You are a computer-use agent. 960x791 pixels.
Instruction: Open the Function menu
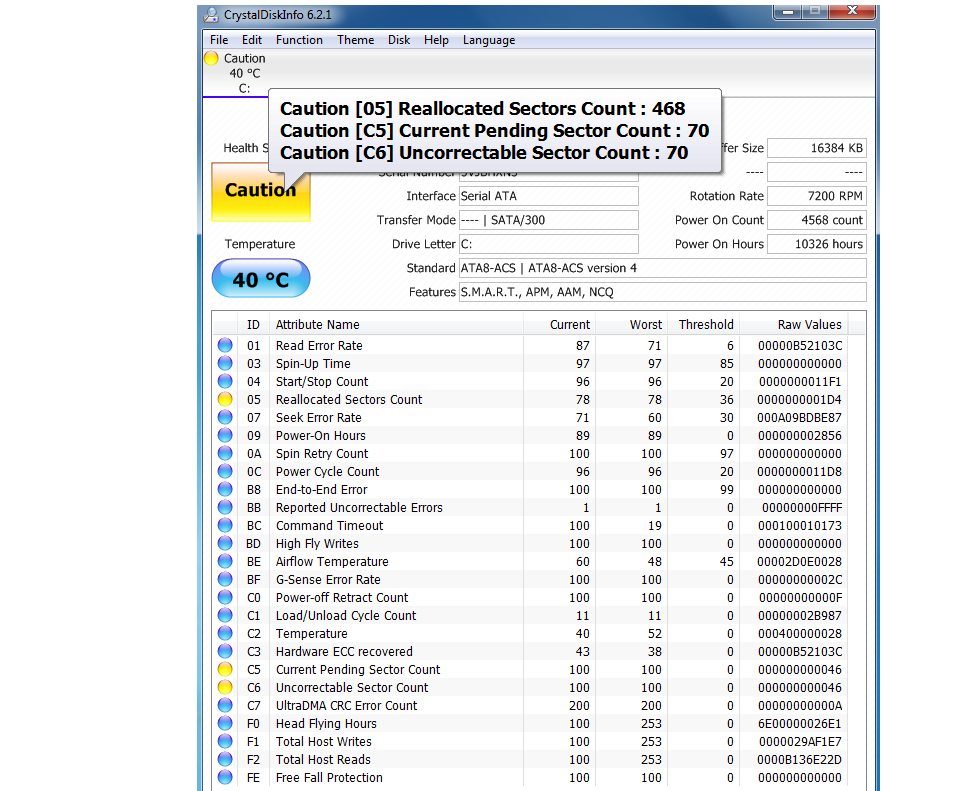pyautogui.click(x=299, y=40)
